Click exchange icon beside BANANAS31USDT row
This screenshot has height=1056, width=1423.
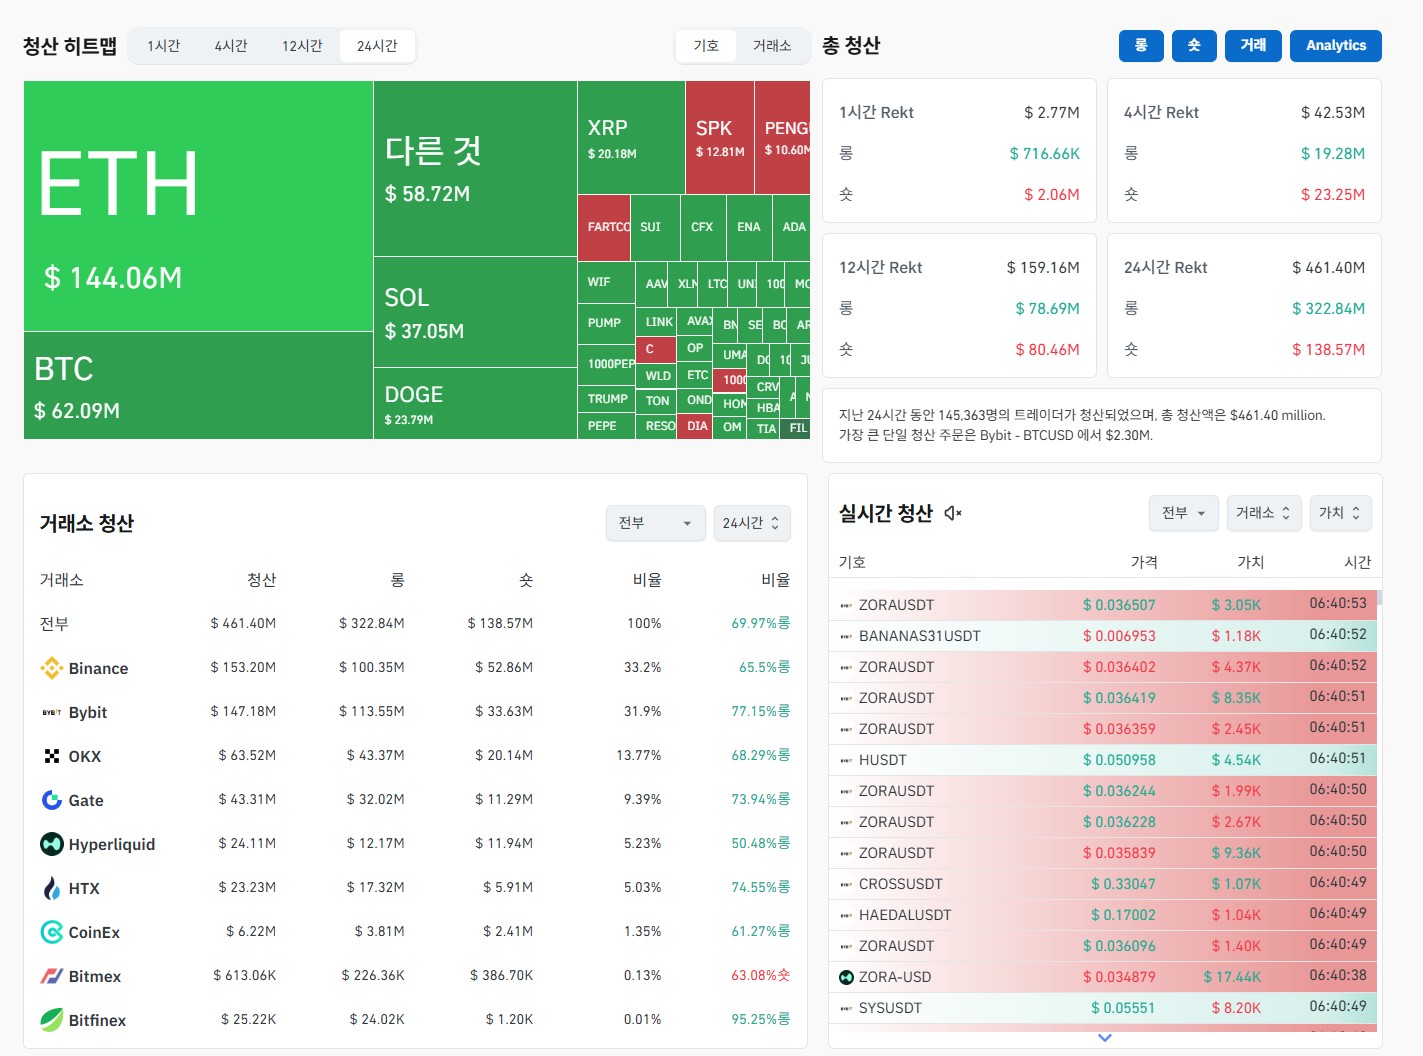point(846,636)
